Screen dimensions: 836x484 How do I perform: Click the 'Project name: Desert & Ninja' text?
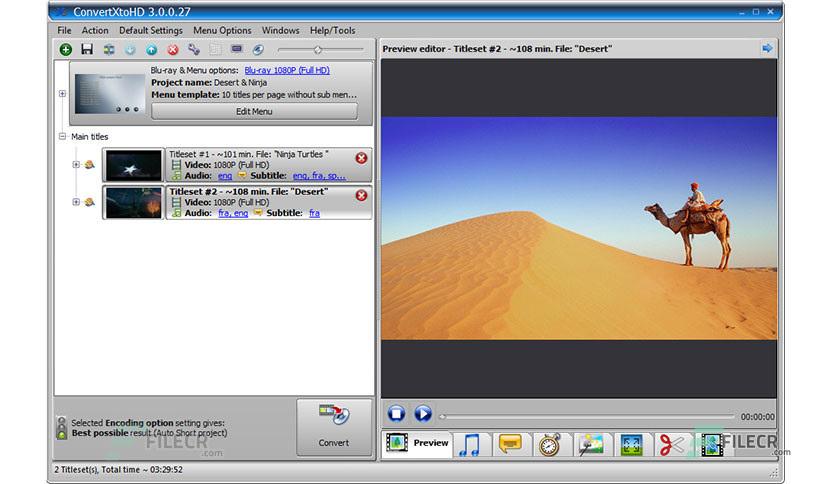[x=209, y=83]
